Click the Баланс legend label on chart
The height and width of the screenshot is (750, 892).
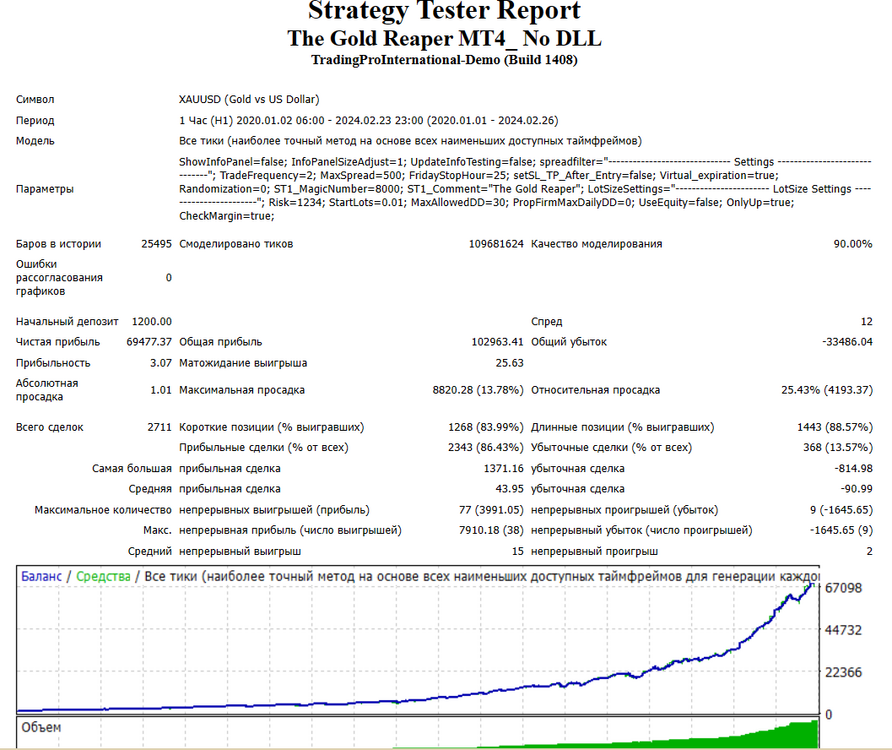(41, 576)
